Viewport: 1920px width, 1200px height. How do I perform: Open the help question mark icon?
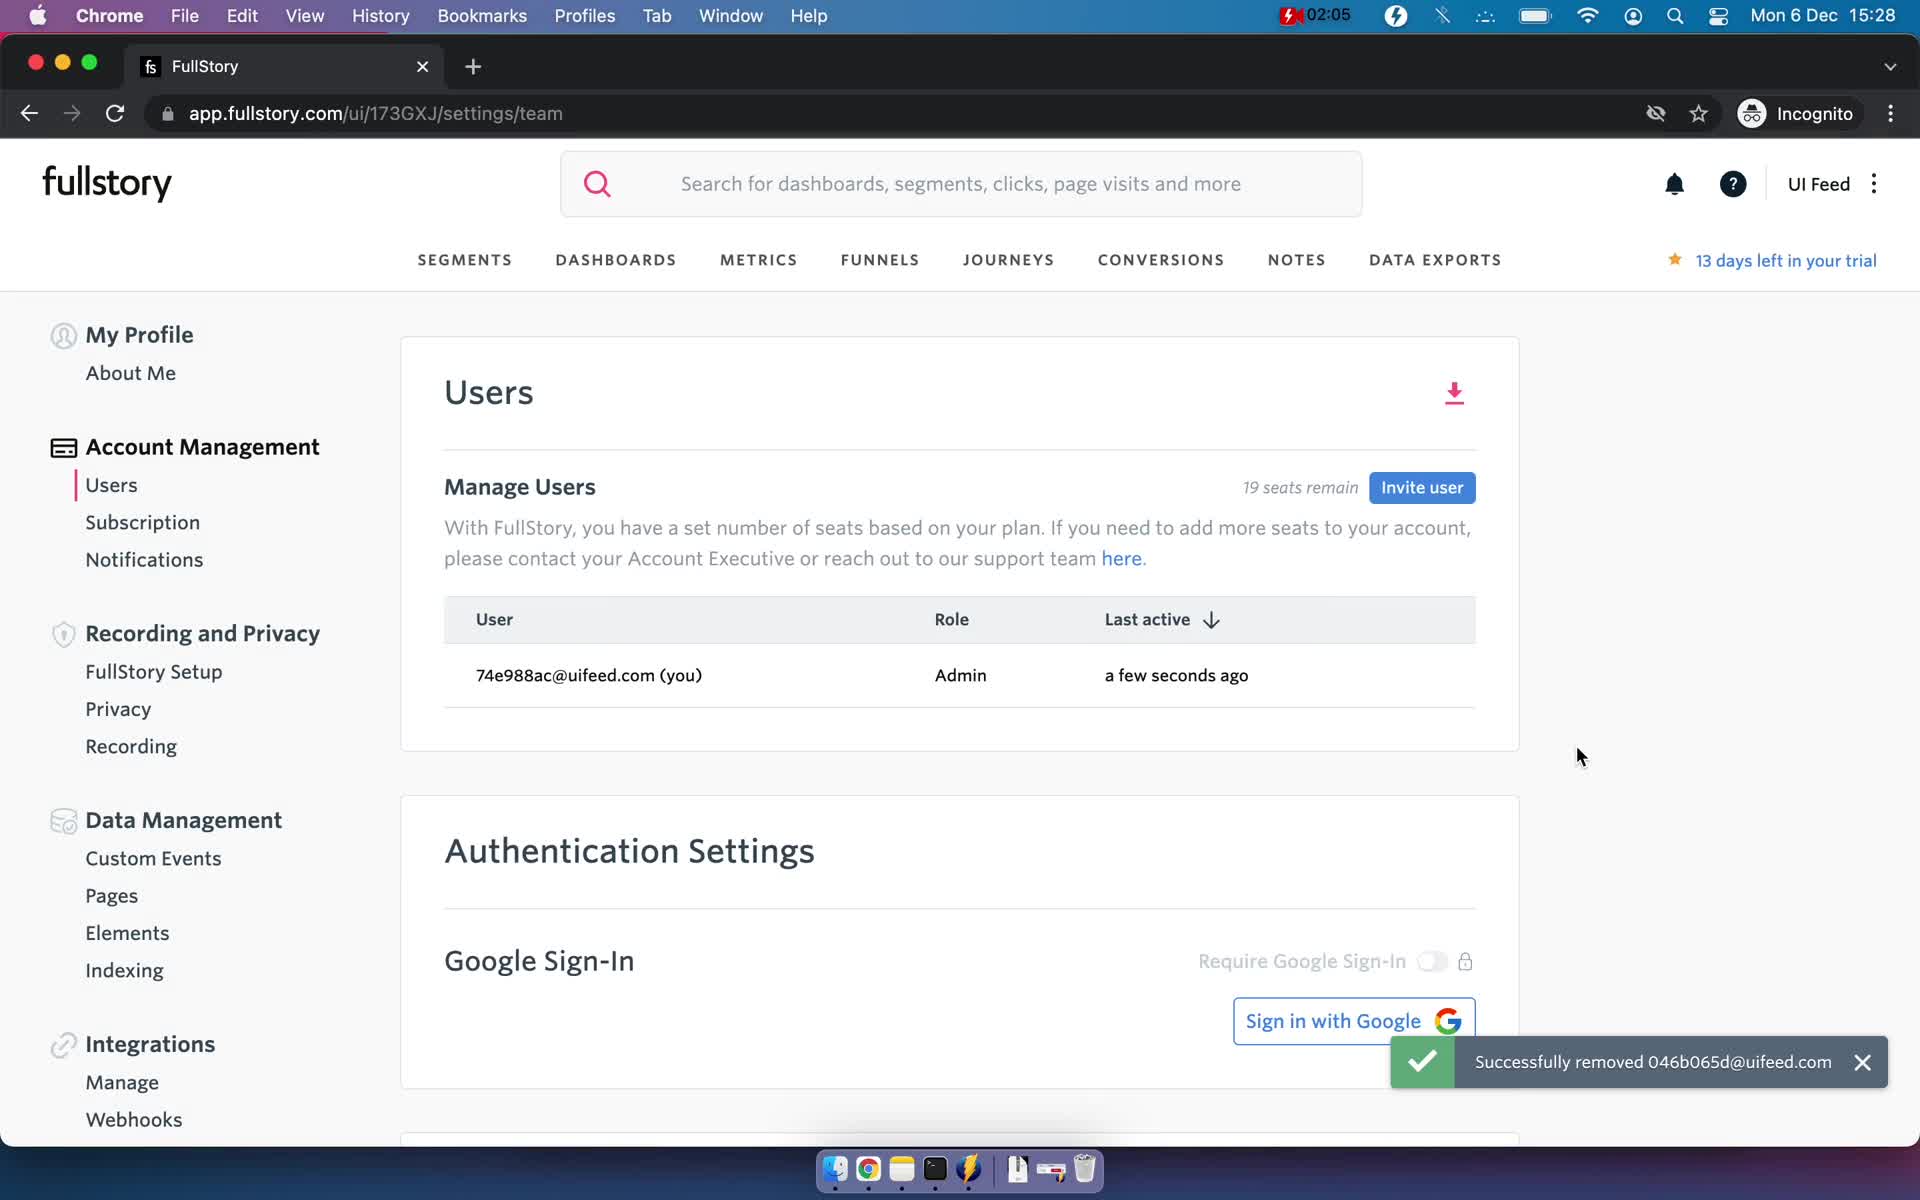(1733, 184)
